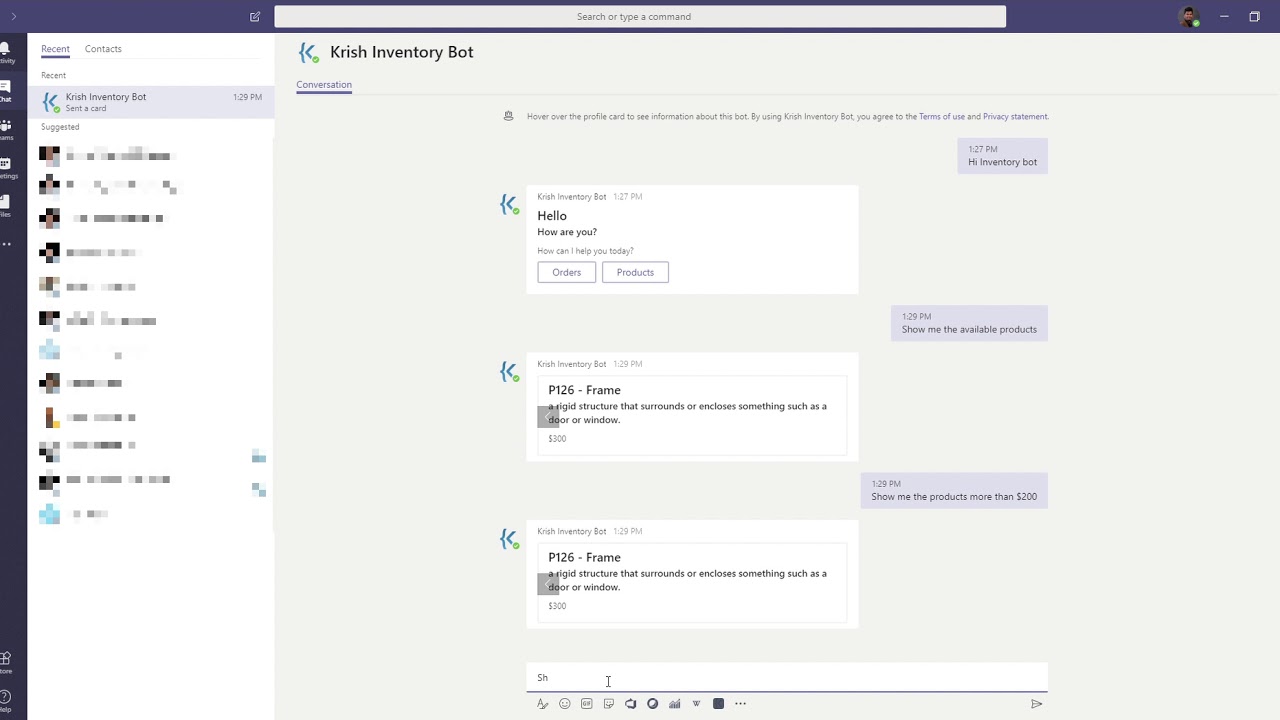Click the Meet now video icon
Screen dimensions: 1280x720
(x=630, y=704)
